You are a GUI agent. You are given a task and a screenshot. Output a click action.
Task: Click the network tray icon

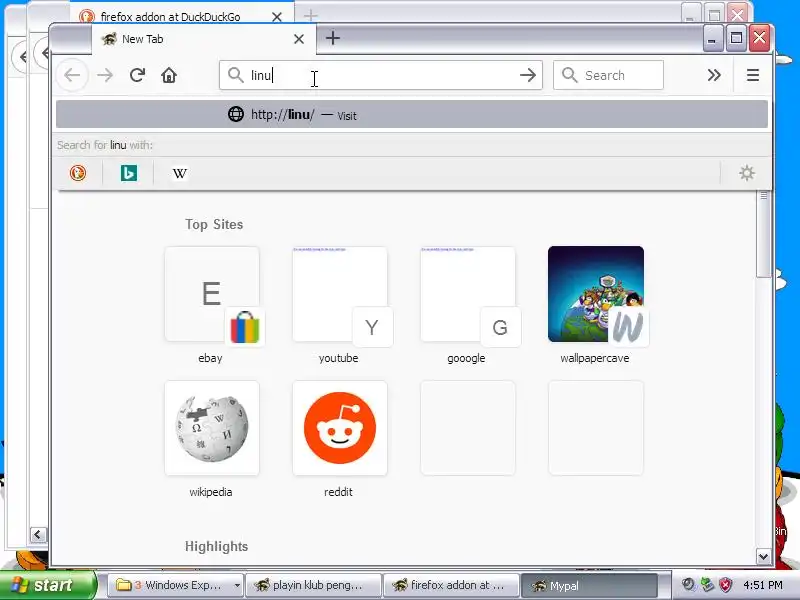click(x=707, y=585)
